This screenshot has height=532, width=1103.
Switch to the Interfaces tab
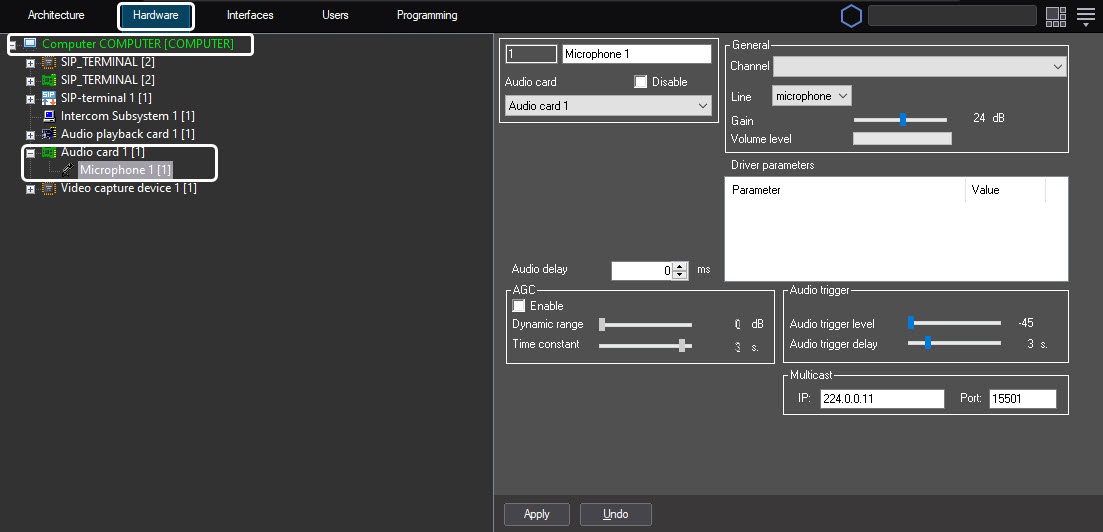pyautogui.click(x=250, y=16)
